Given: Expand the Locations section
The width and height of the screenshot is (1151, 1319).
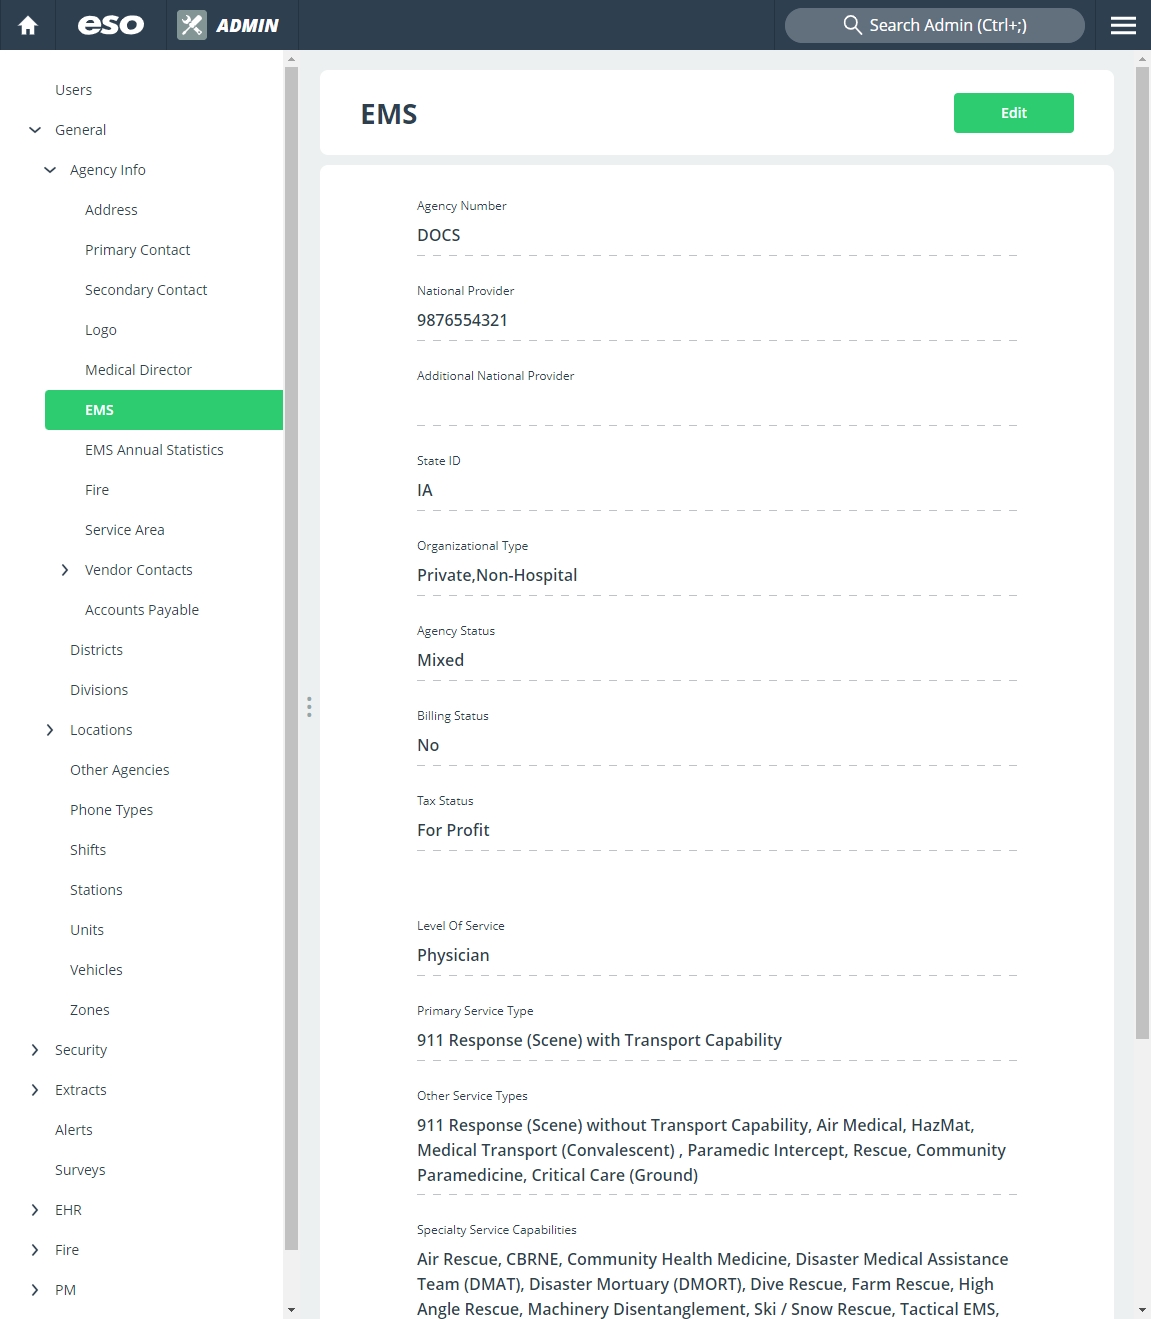Looking at the screenshot, I should coord(50,730).
